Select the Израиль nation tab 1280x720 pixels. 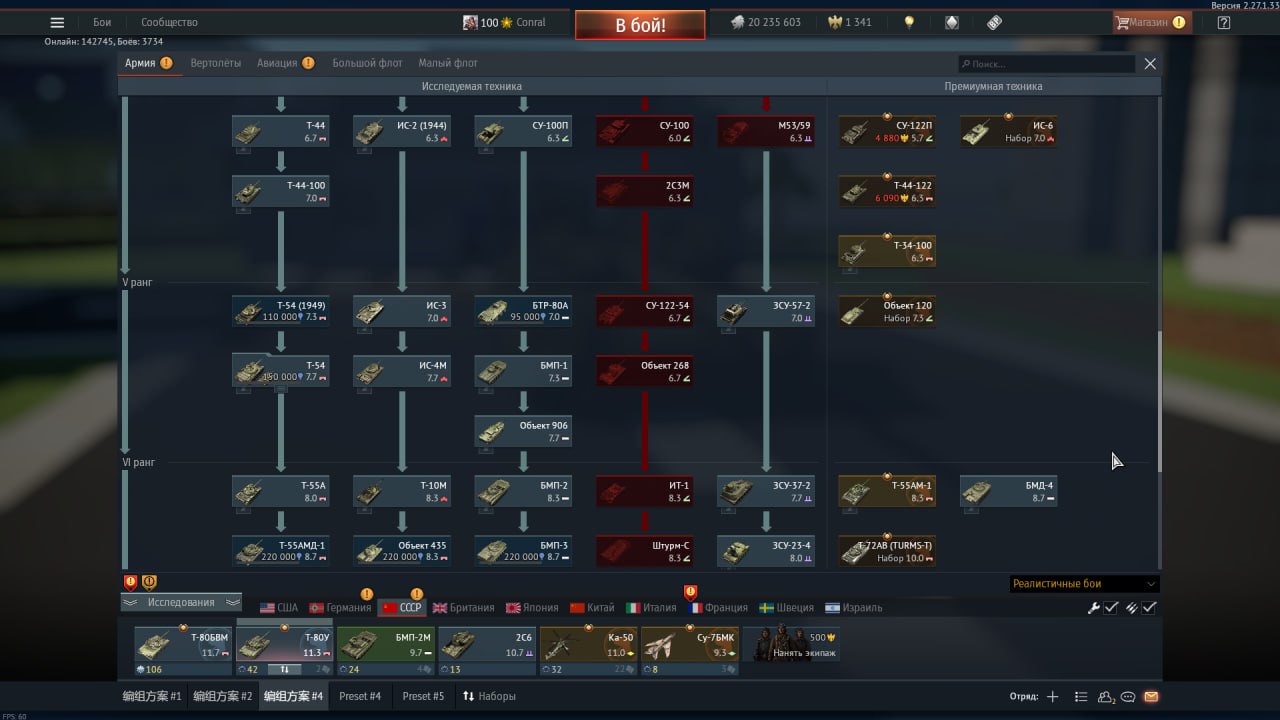point(854,608)
